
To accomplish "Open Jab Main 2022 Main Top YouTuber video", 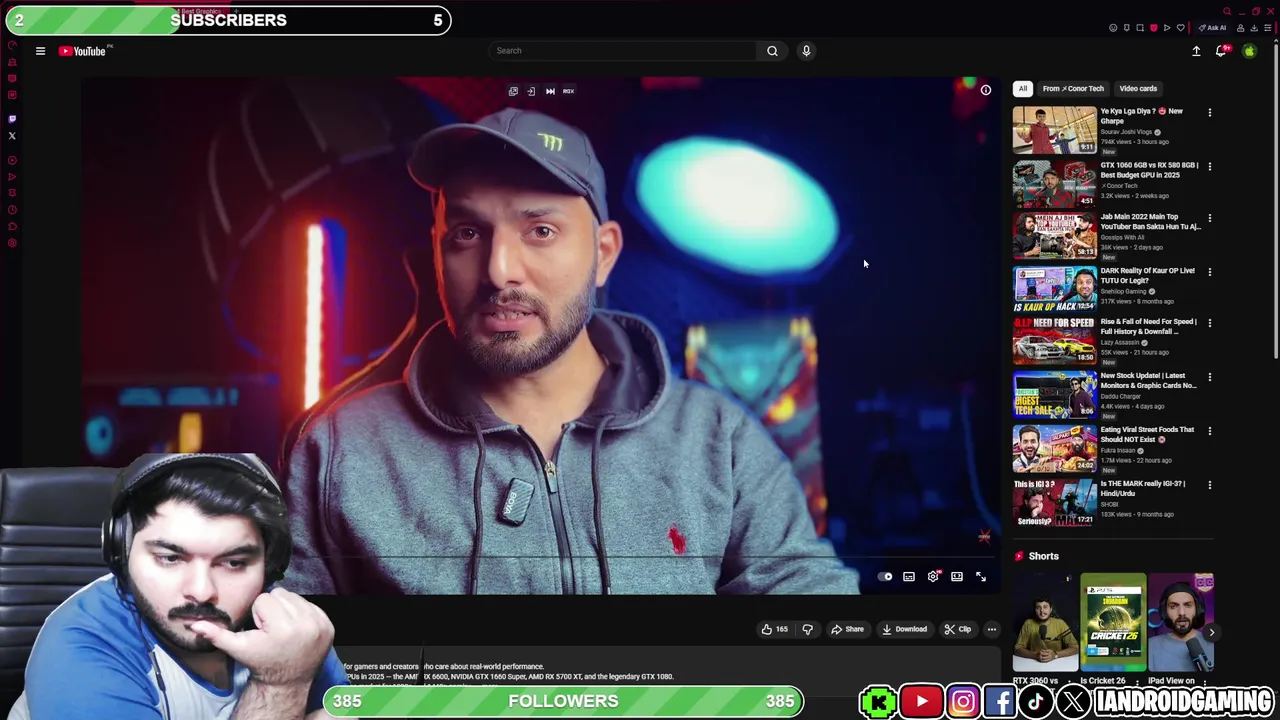I will coord(1150,221).
